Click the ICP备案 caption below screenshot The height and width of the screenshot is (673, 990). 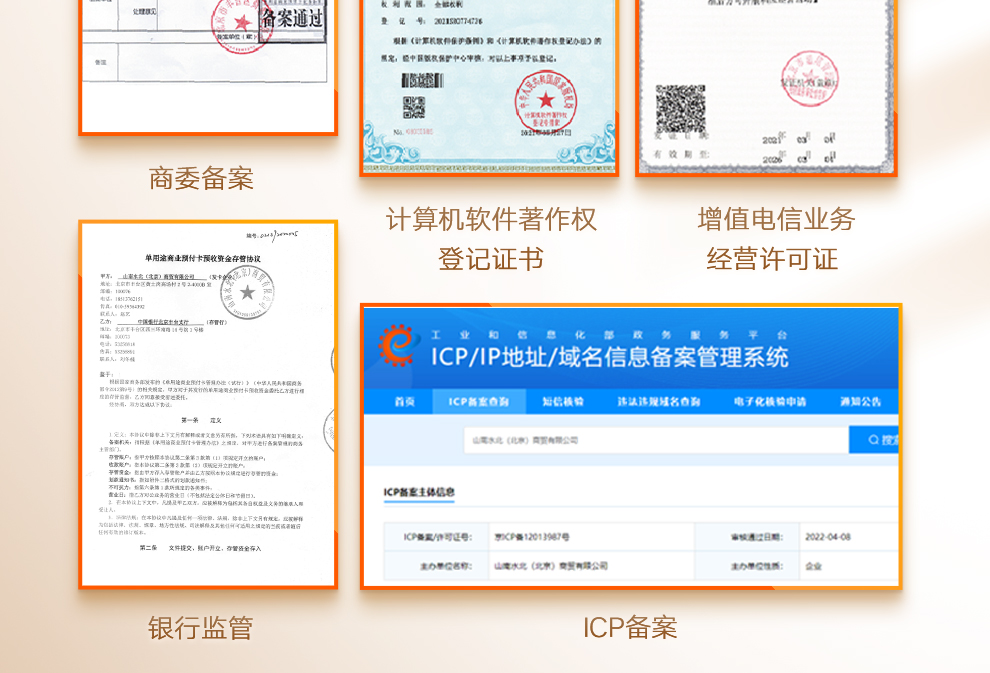click(630, 628)
